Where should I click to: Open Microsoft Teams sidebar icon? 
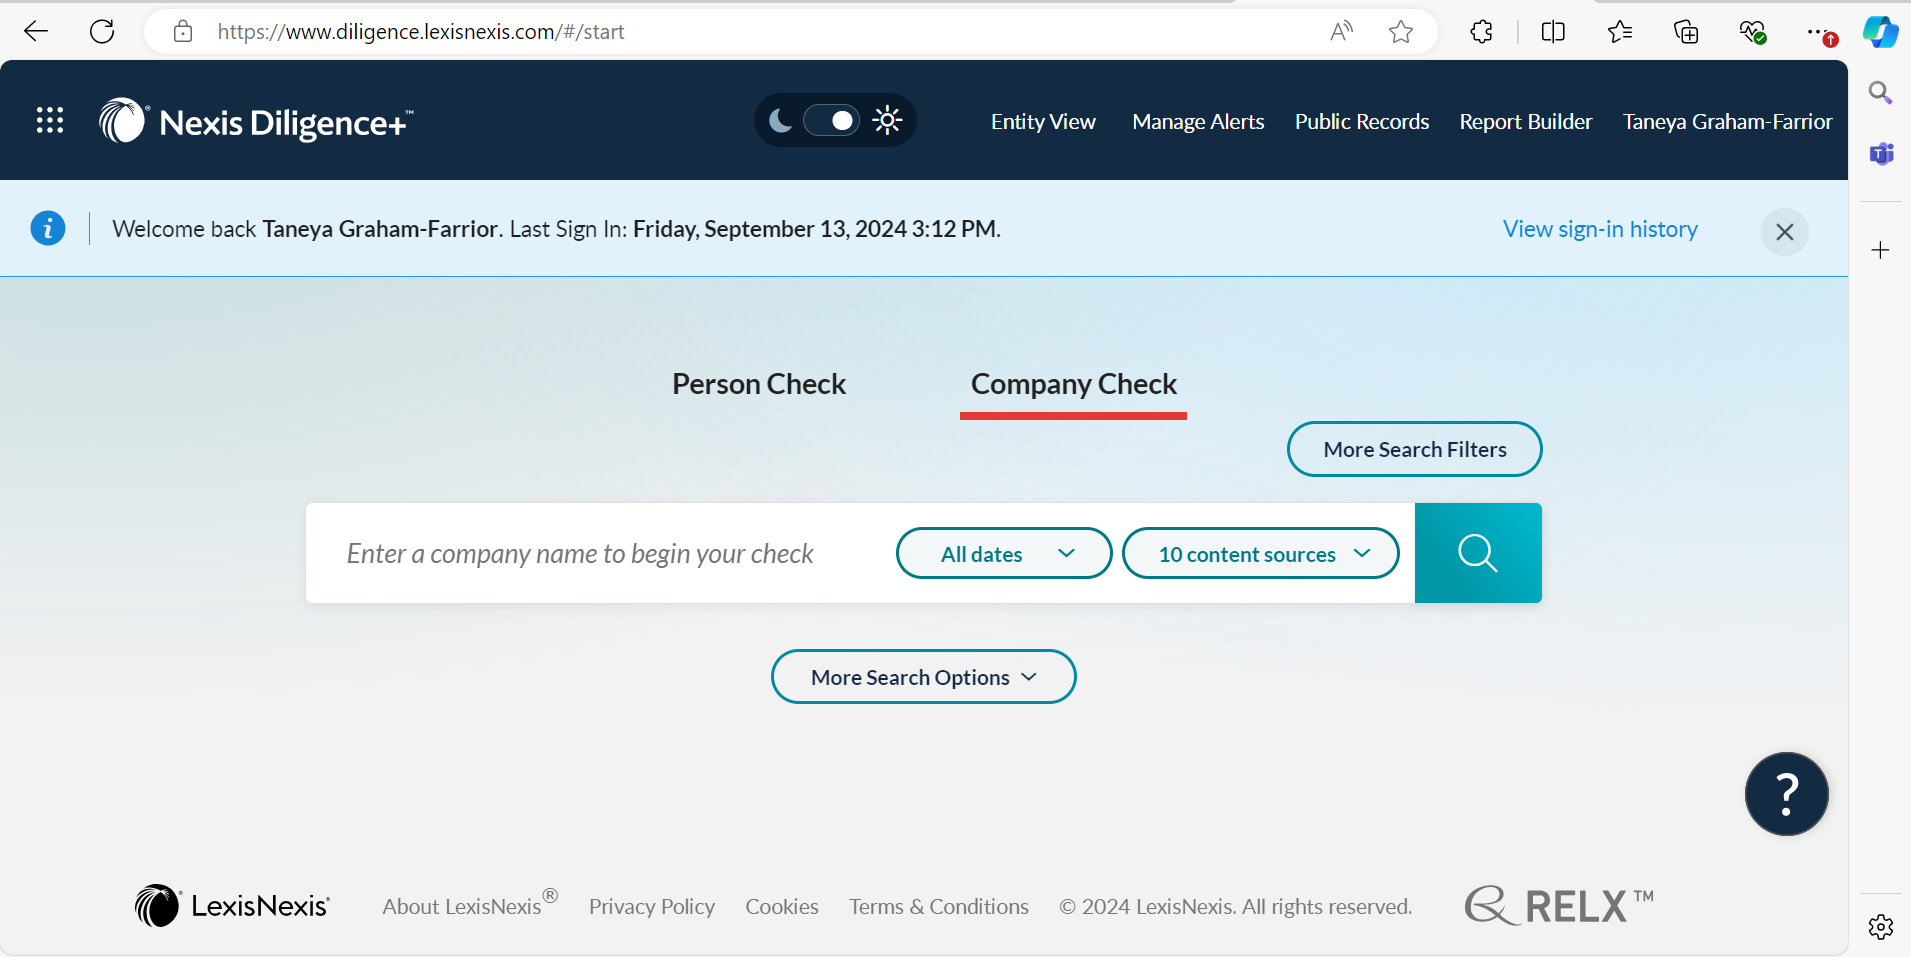coord(1881,154)
